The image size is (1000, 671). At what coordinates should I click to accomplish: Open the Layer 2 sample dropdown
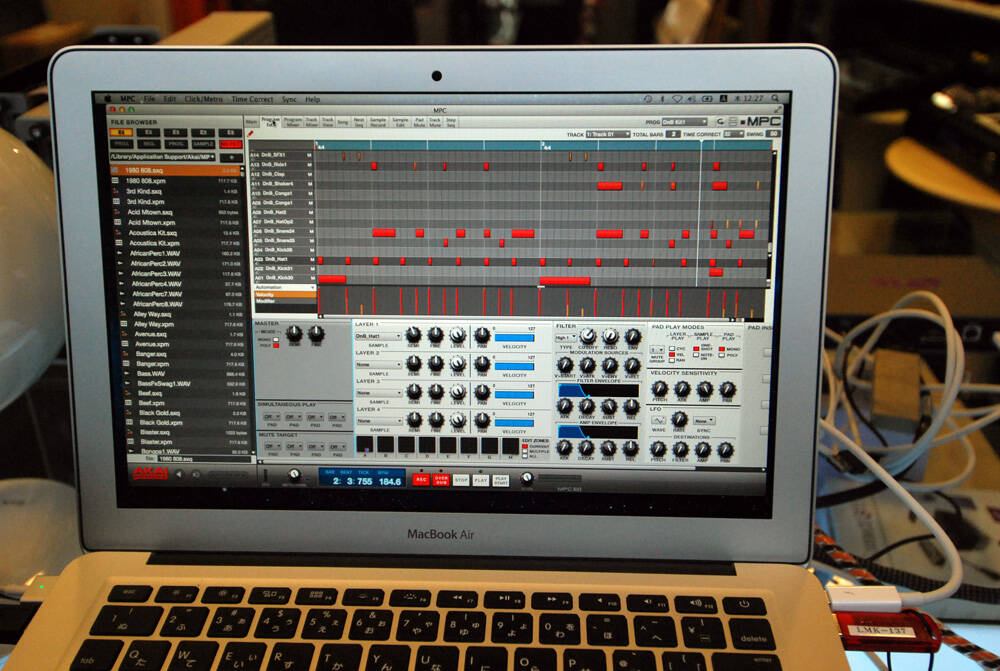coord(378,365)
